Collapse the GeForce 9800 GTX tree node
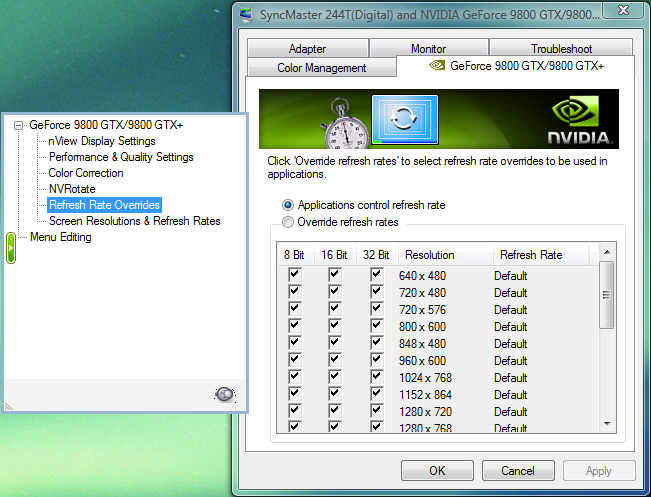This screenshot has width=651, height=497. [x=18, y=125]
